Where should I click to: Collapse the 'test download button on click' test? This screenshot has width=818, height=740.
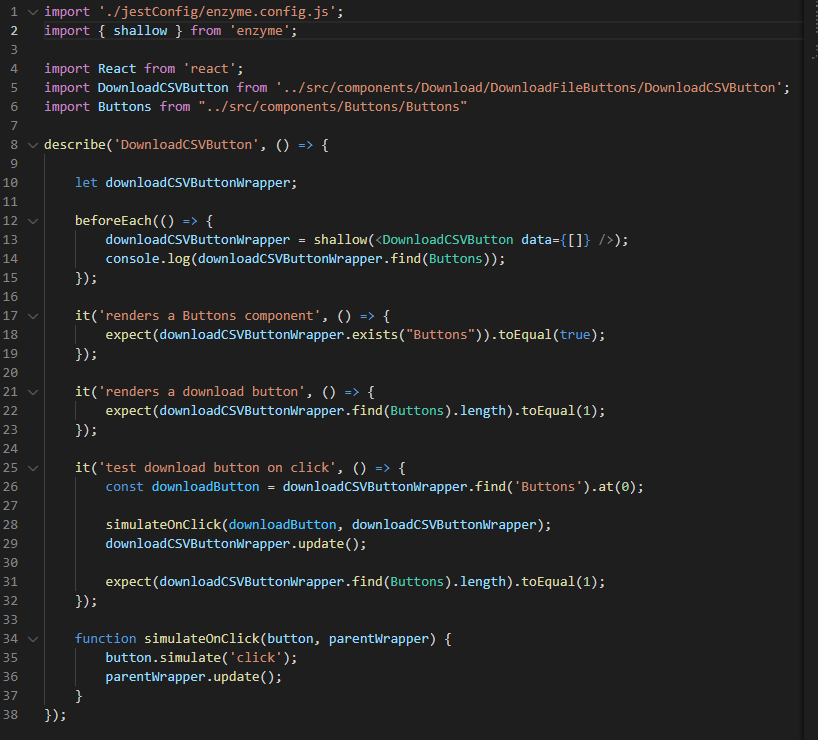tap(33, 467)
